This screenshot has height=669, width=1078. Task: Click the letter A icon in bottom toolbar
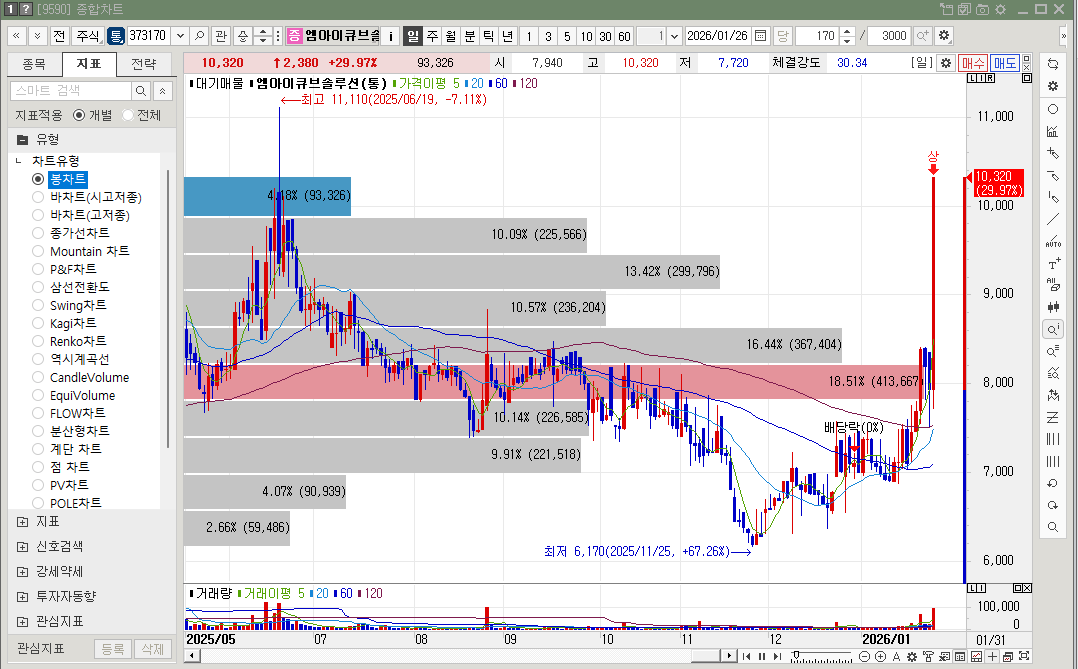(x=896, y=657)
